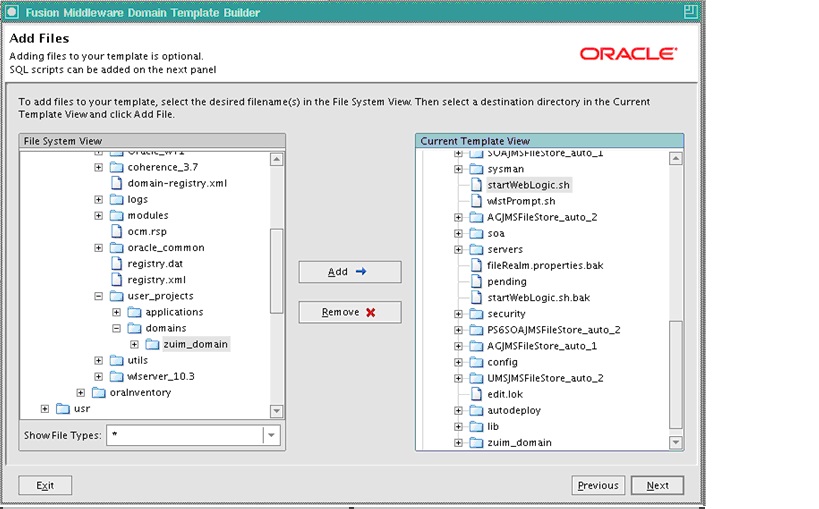
Task: Click the startWebLogic.sh file icon
Action: coord(476,185)
